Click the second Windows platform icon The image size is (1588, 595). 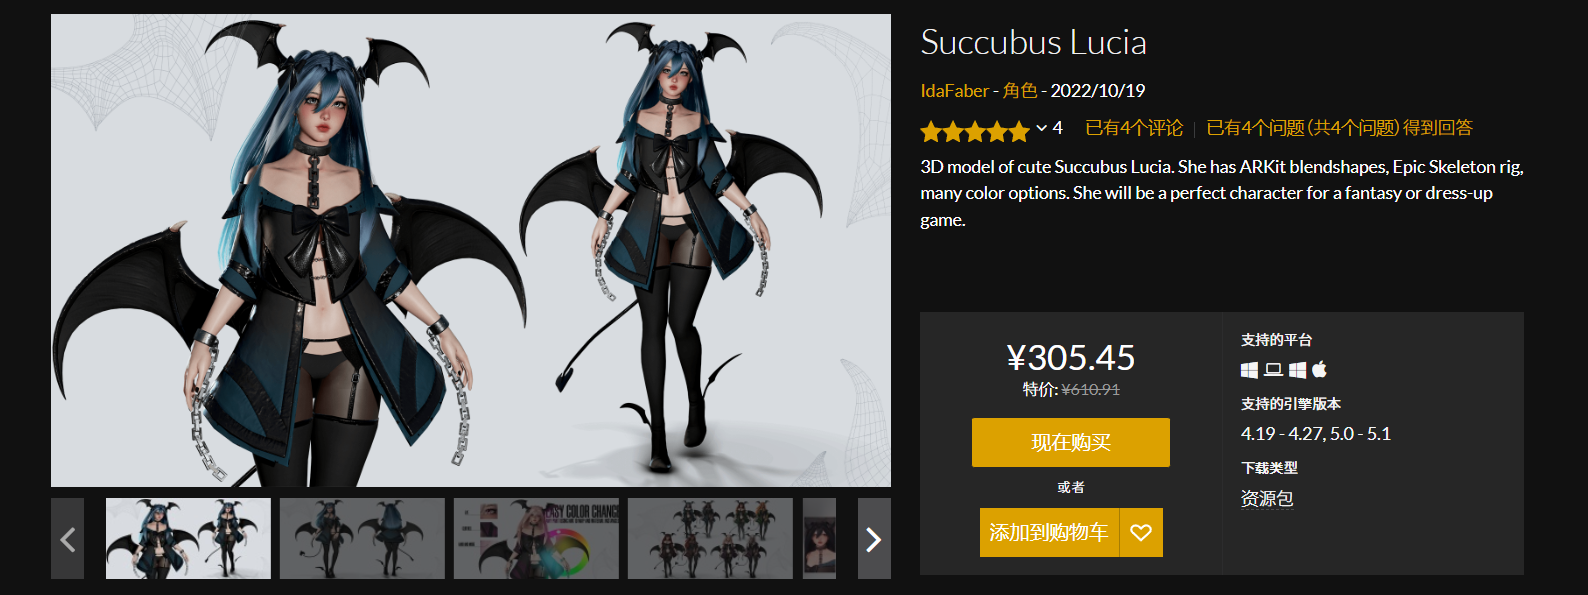tap(1297, 370)
